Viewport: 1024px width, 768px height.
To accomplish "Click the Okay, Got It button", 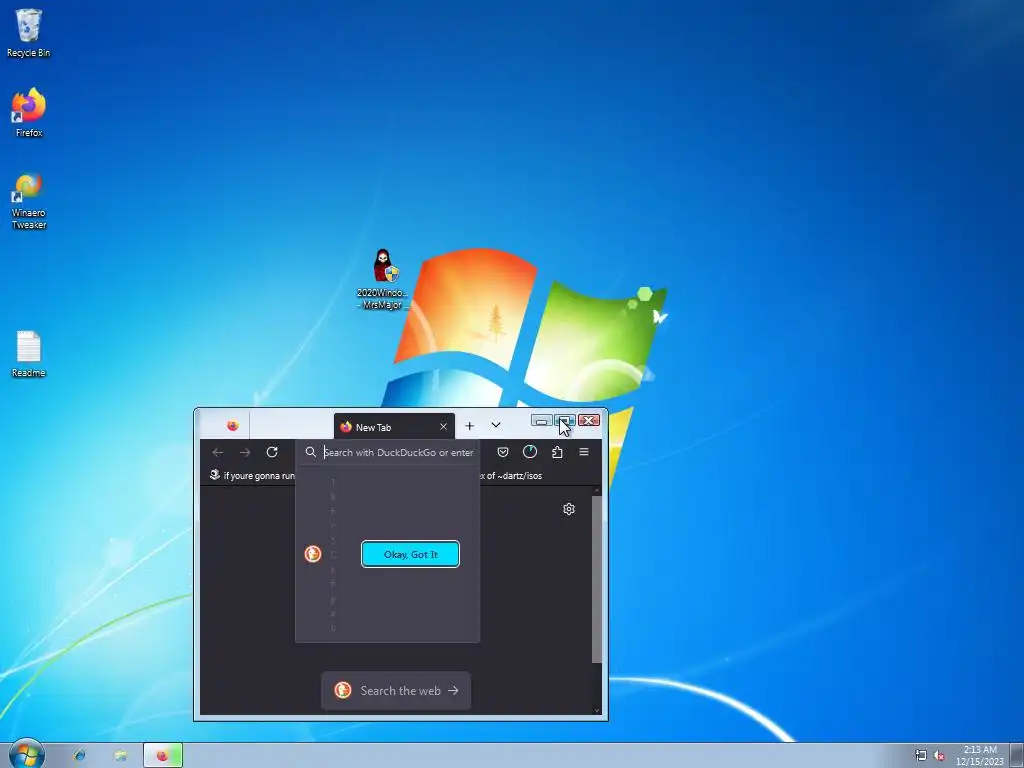I will (x=410, y=554).
